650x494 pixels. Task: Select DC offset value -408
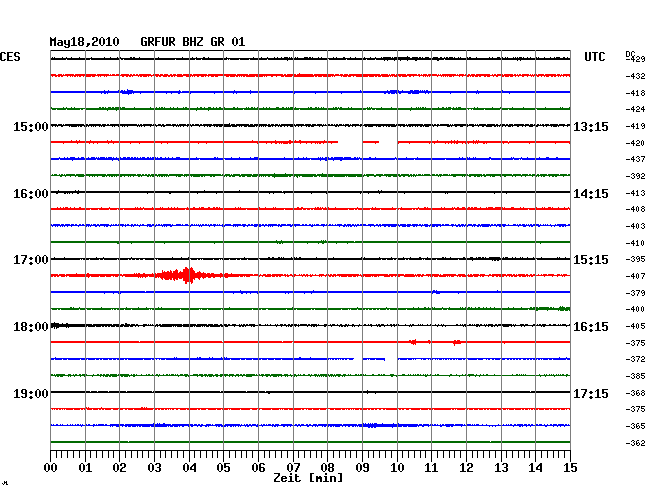click(635, 209)
